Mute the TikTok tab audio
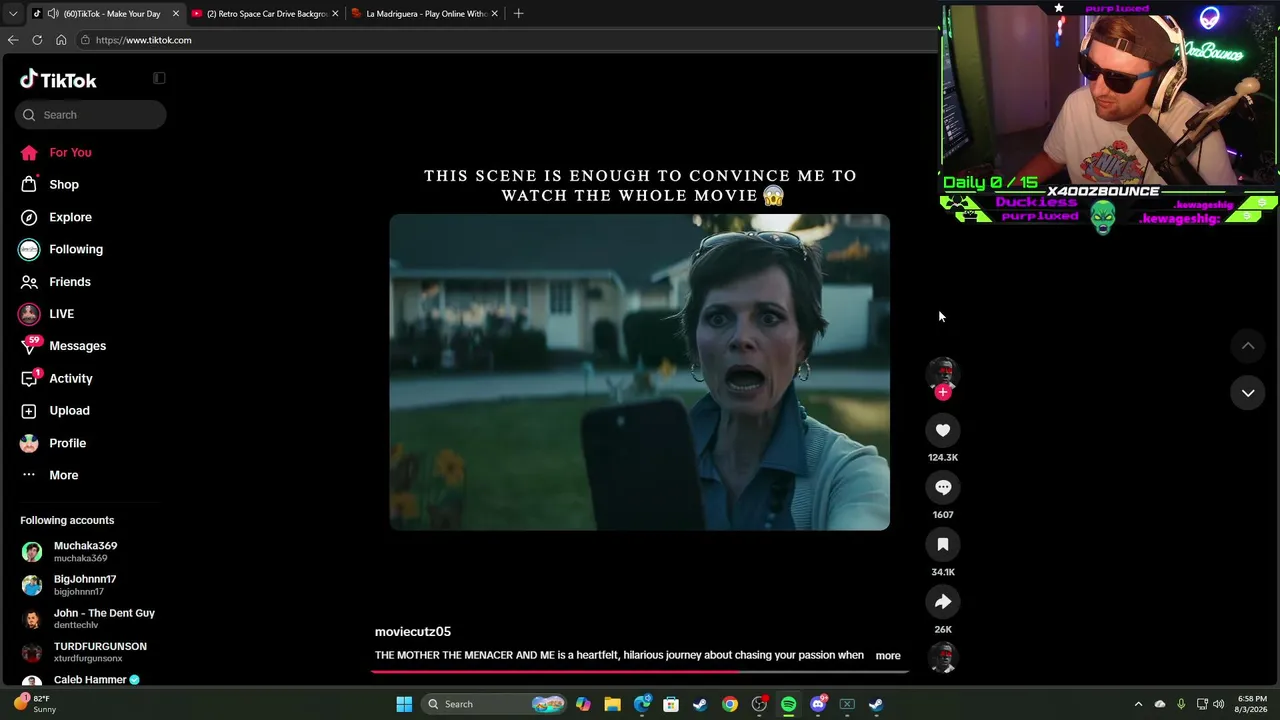Image resolution: width=1280 pixels, height=720 pixels. pyautogui.click(x=53, y=14)
